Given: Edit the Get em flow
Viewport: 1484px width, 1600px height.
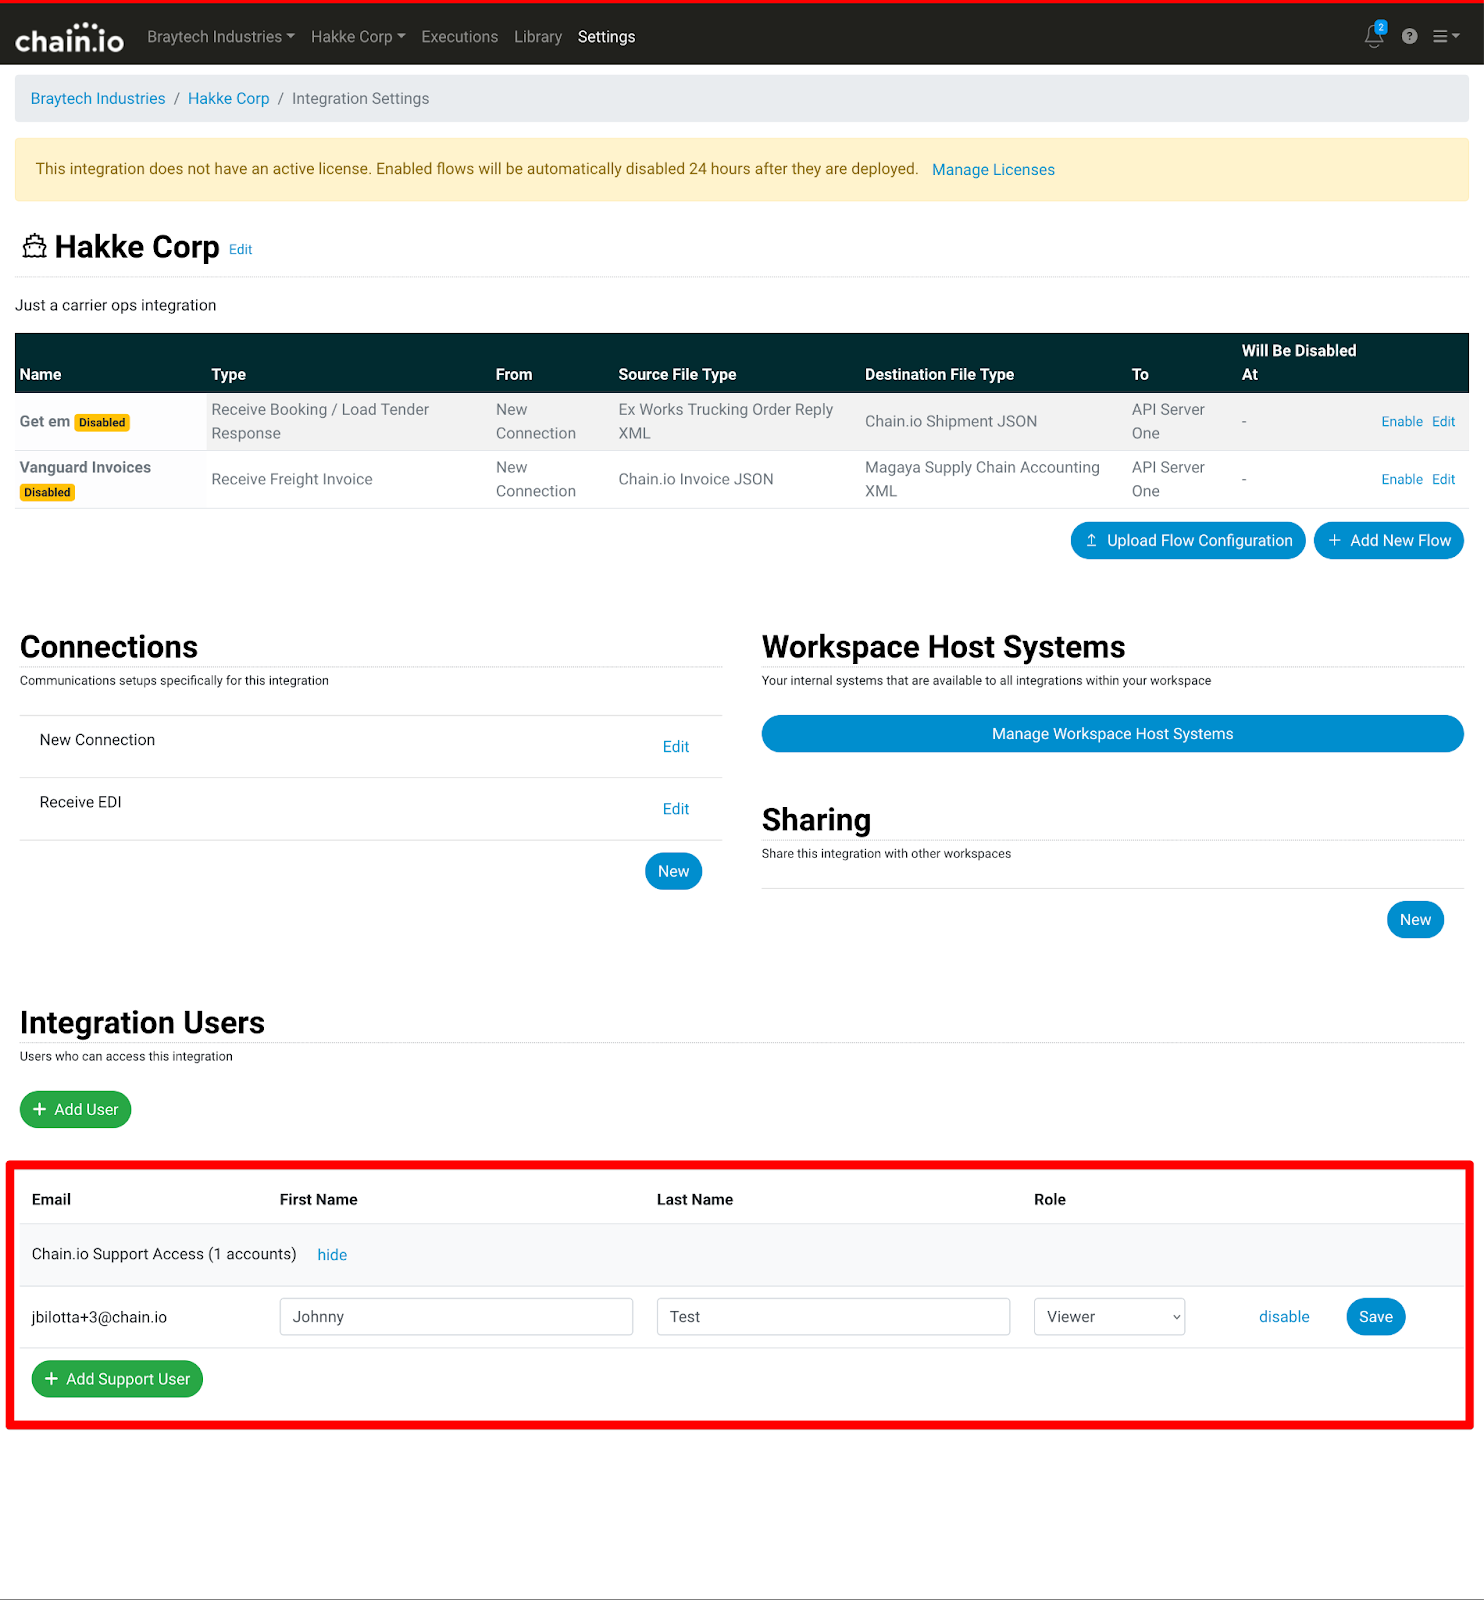Looking at the screenshot, I should (1443, 422).
